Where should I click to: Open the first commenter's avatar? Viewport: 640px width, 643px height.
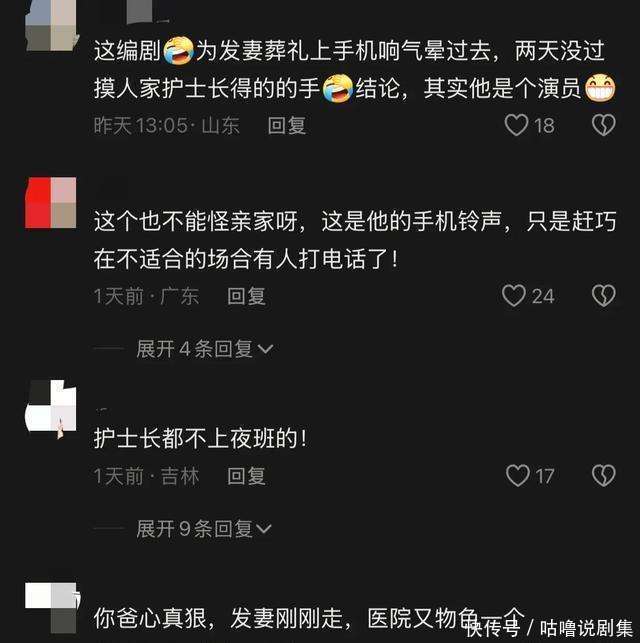coord(51,25)
